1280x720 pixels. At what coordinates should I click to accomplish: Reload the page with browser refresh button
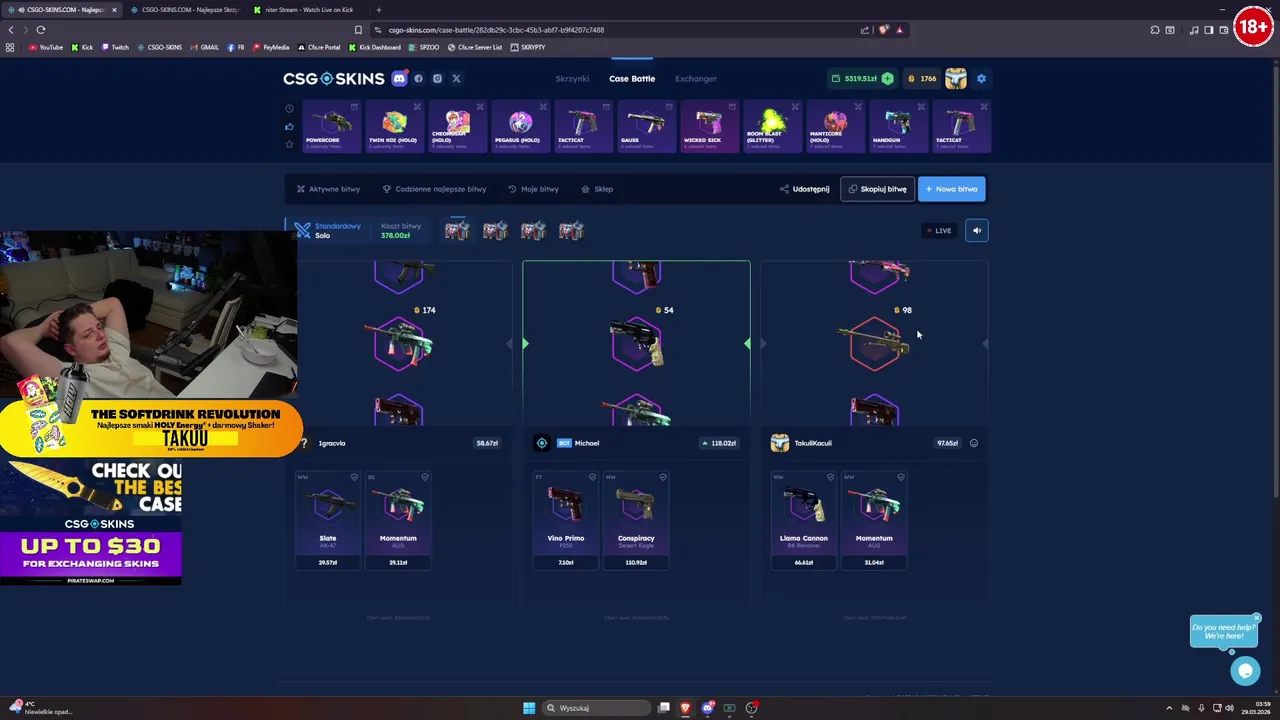[41, 30]
